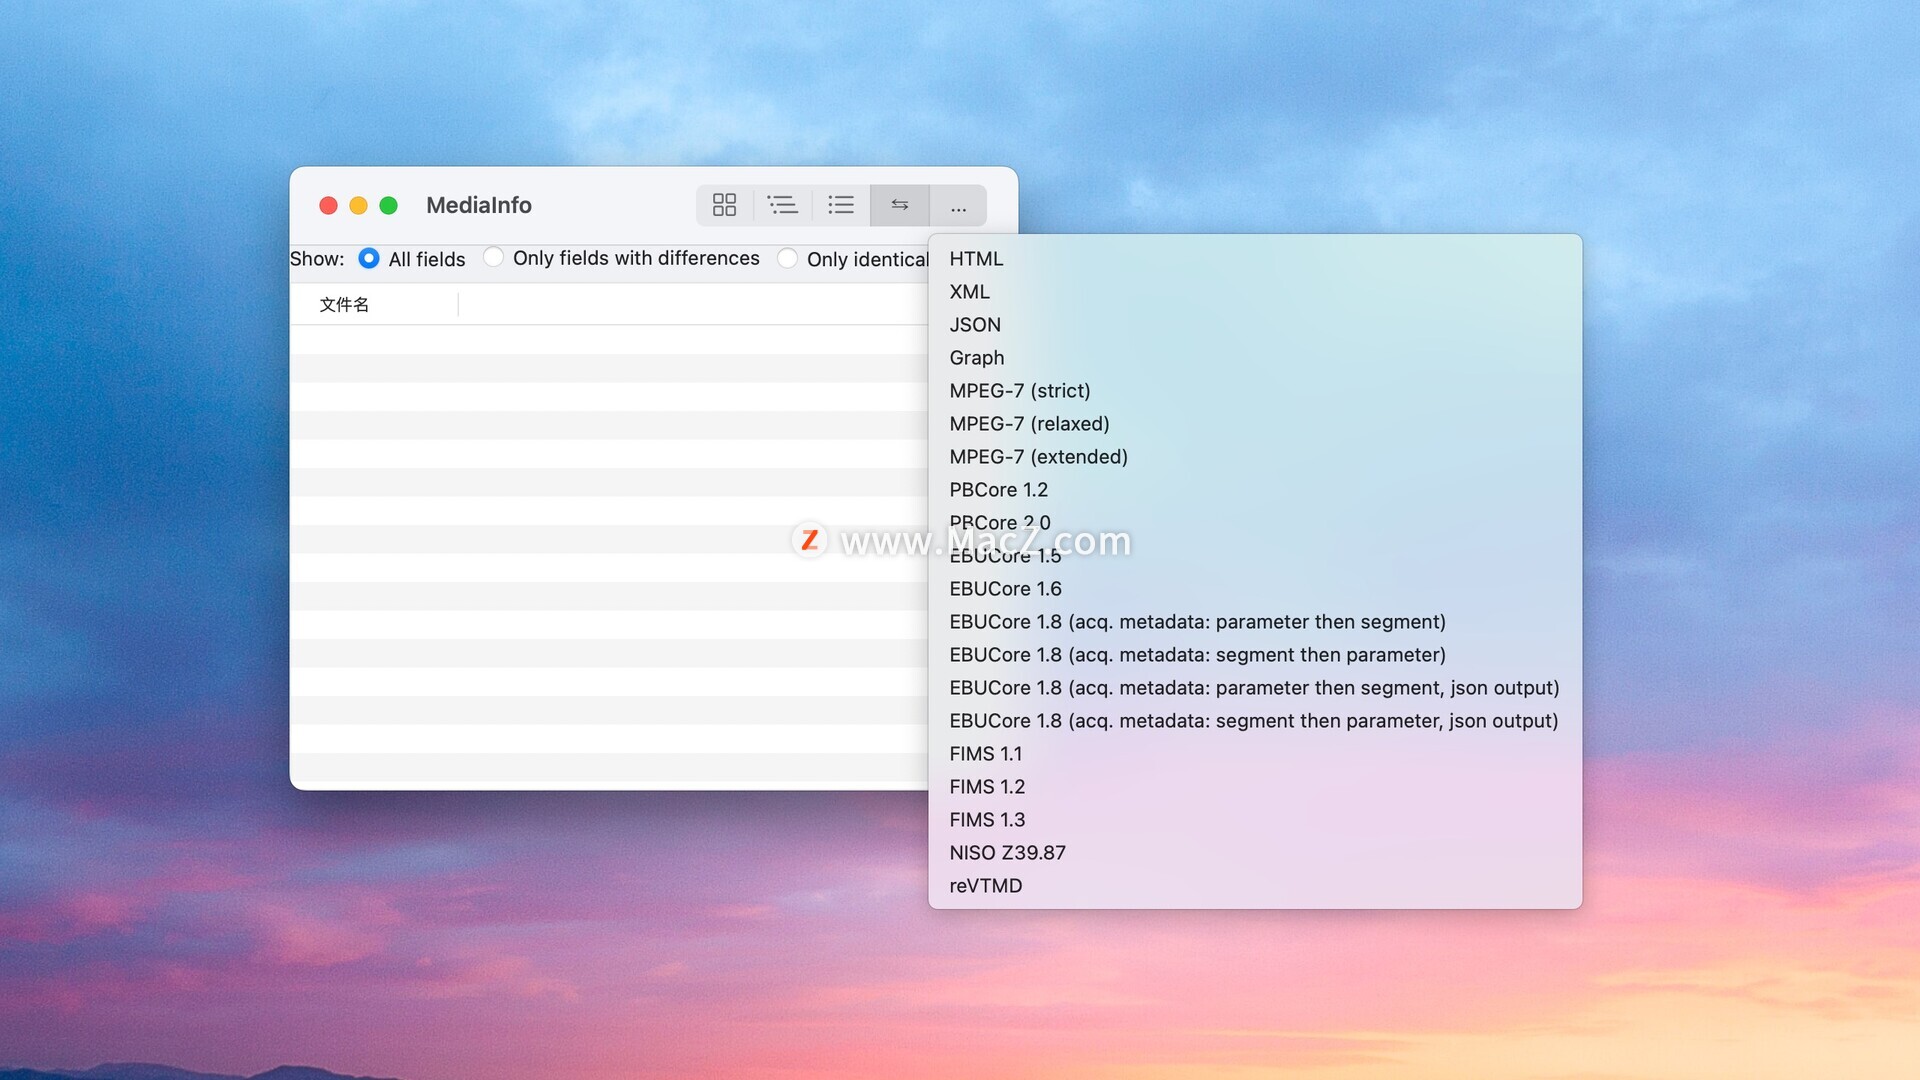Close the MediaInfo window with red button
This screenshot has height=1080, width=1920.
click(x=328, y=205)
